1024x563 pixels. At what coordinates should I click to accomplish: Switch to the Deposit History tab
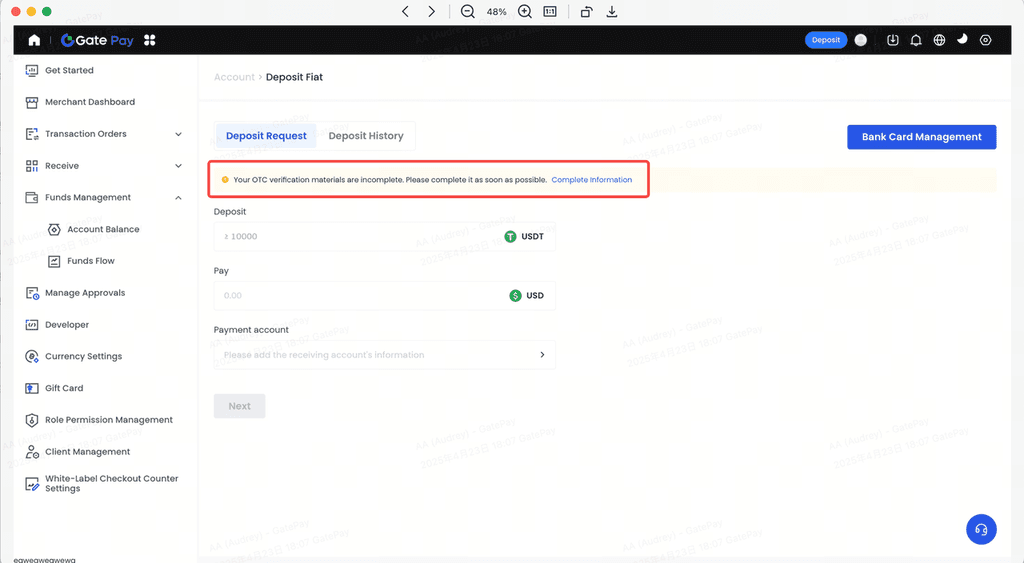[366, 136]
